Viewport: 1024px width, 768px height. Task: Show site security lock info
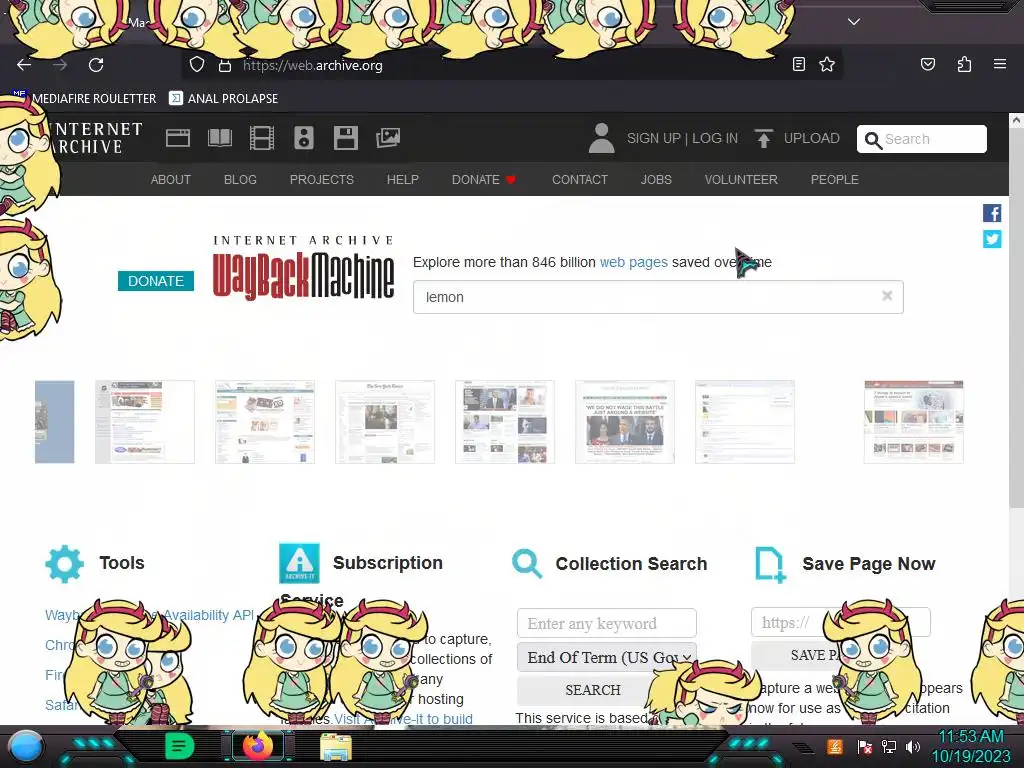coord(225,65)
